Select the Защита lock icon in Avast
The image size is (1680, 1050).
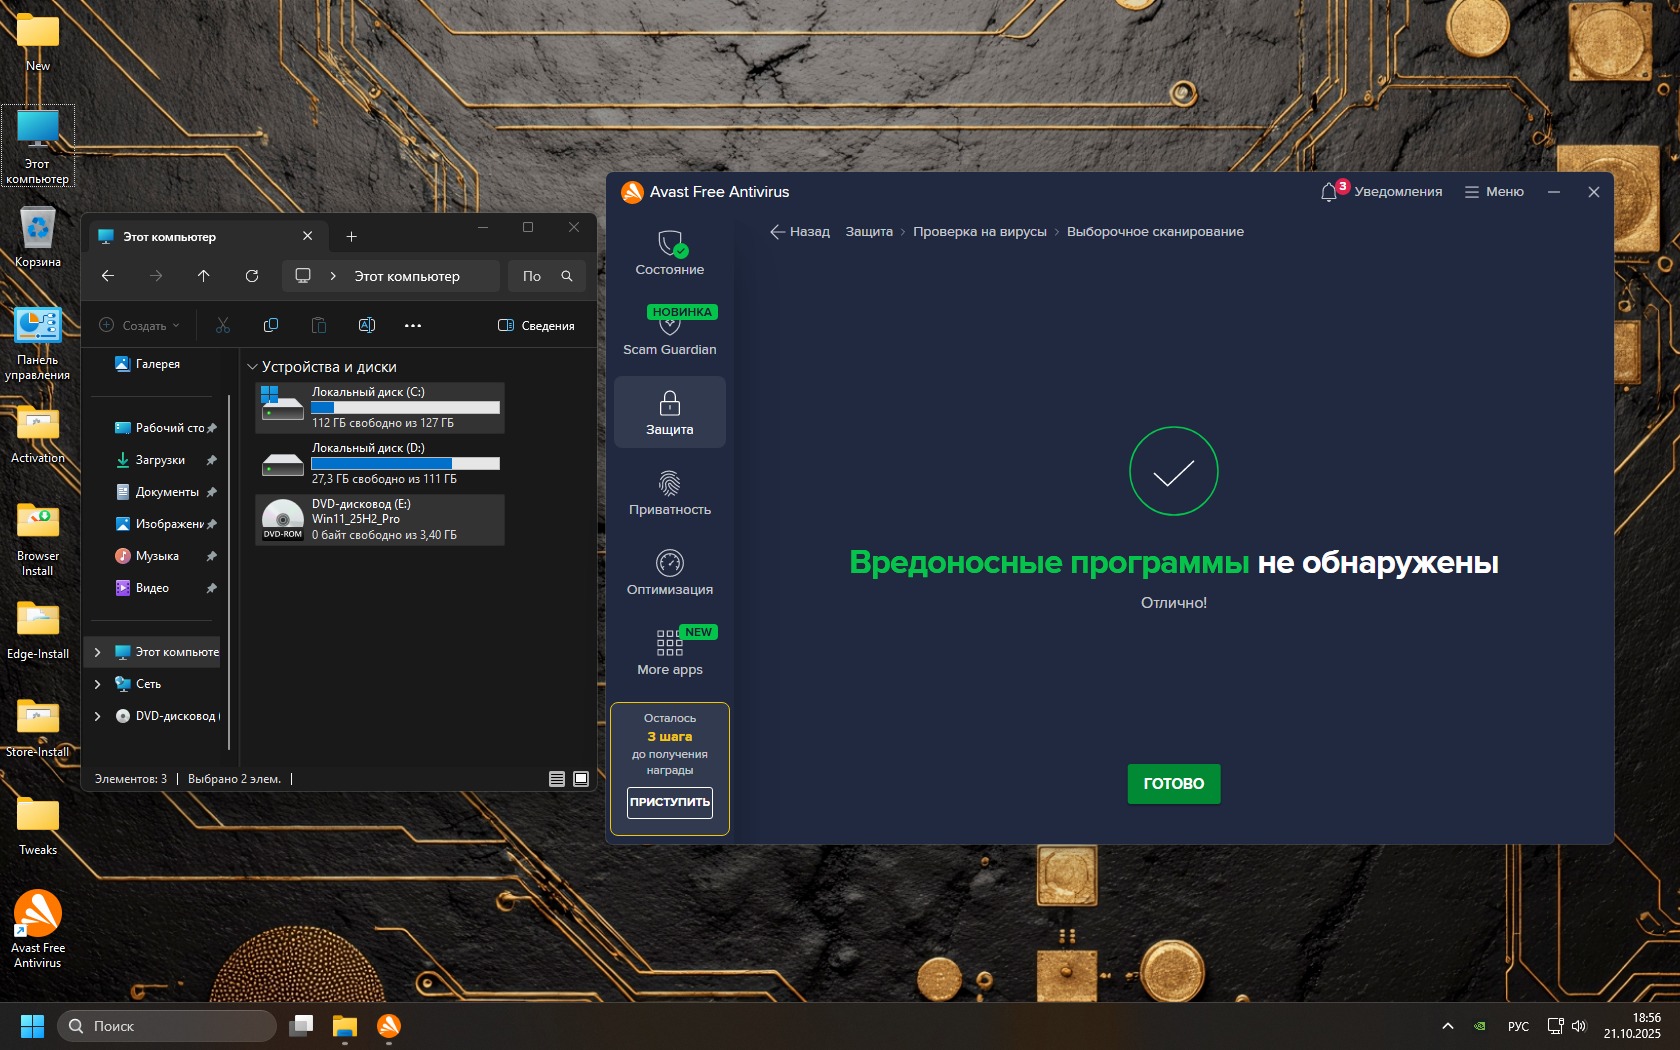670,412
